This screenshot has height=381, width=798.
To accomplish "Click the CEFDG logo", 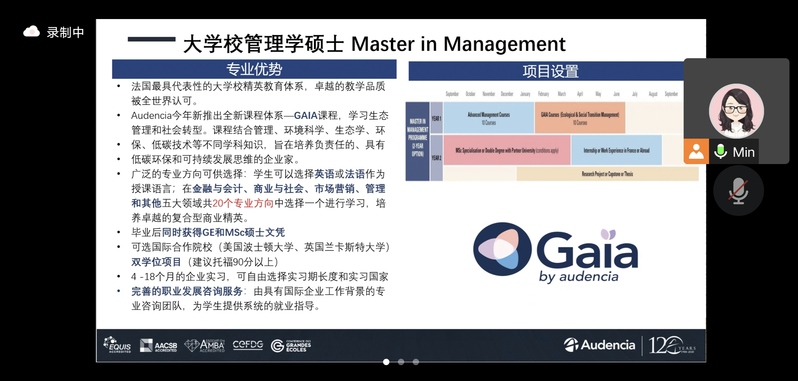I will click(x=248, y=345).
